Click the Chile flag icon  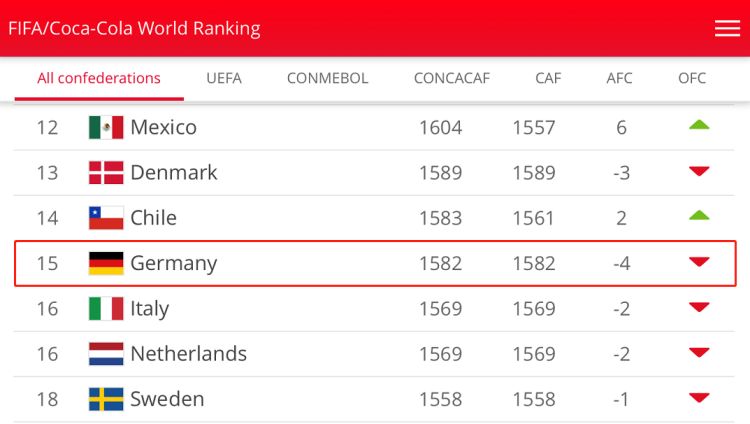pyautogui.click(x=106, y=217)
